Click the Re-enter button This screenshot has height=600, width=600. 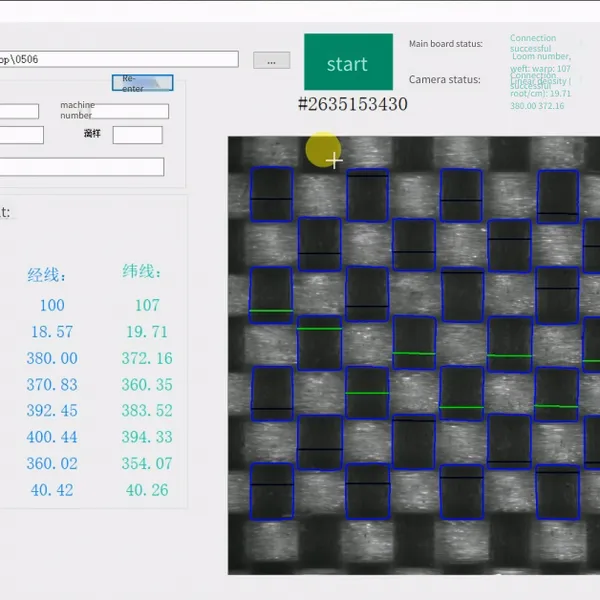(142, 83)
